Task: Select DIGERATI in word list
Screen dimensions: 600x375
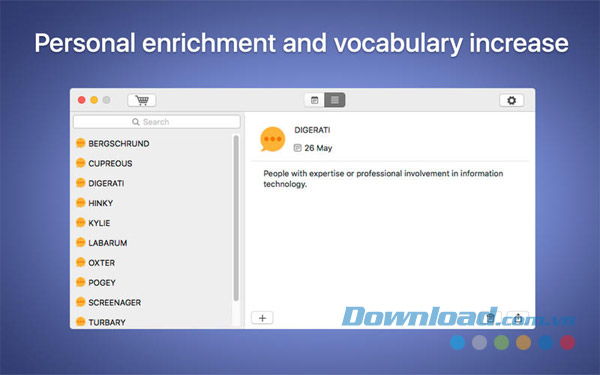Action: point(106,183)
